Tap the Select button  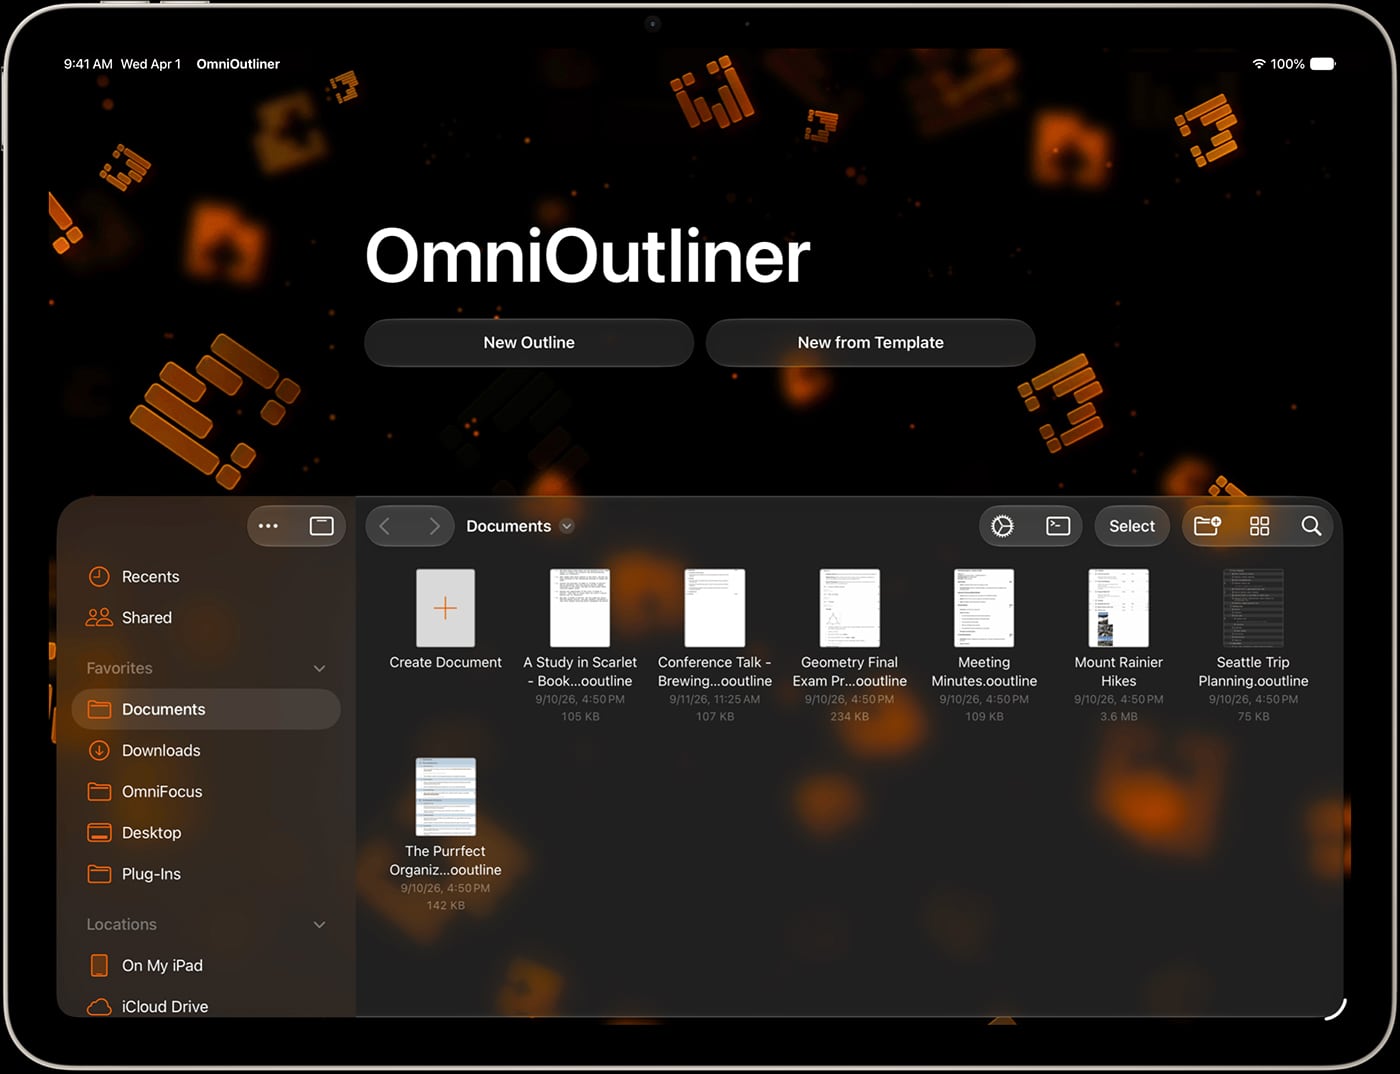pos(1132,526)
